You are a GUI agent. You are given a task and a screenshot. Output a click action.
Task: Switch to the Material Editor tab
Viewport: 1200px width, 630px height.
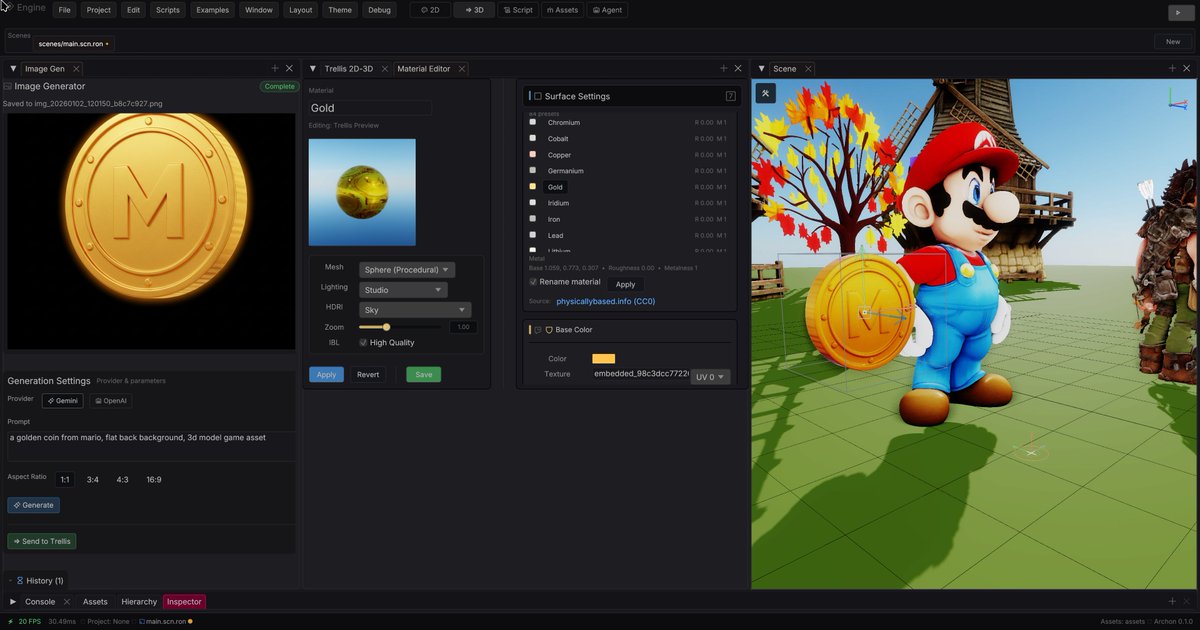(x=424, y=69)
